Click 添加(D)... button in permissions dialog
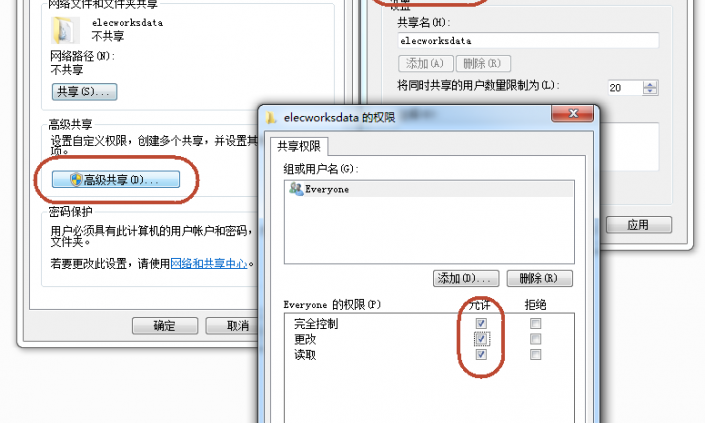This screenshot has width=705, height=423. pyautogui.click(x=466, y=278)
